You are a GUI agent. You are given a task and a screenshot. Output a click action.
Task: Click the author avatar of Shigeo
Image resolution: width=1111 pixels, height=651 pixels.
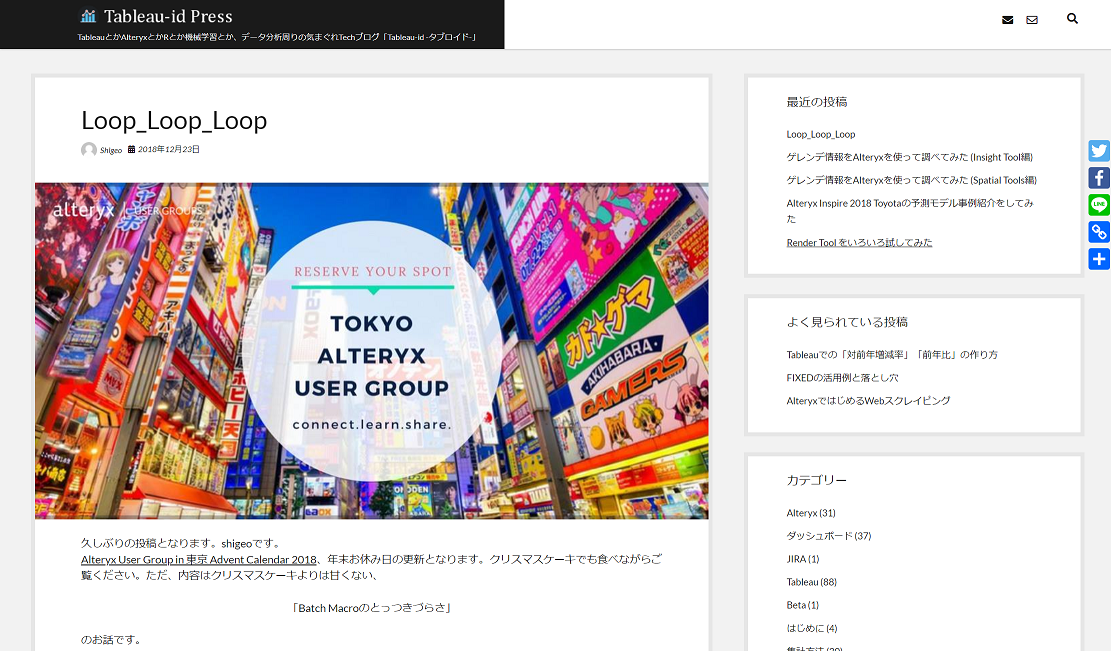point(89,149)
